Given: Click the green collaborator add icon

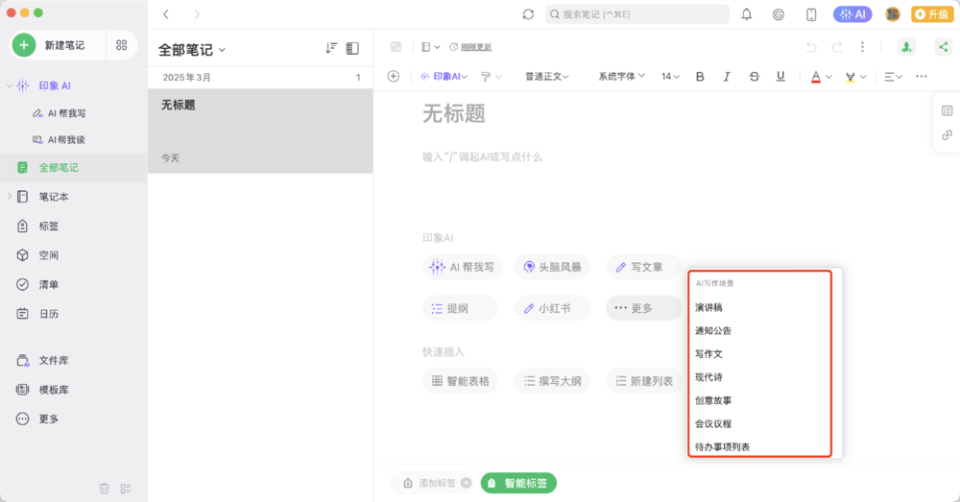Looking at the screenshot, I should coord(907,47).
